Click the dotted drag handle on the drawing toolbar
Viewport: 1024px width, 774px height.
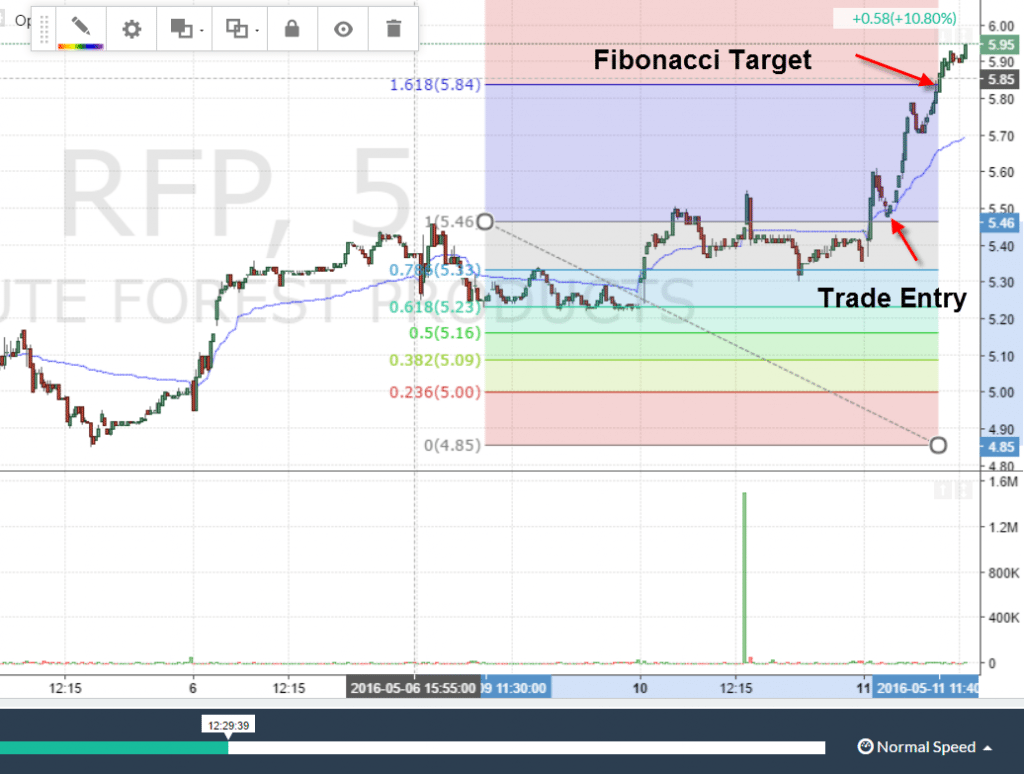pos(43,29)
